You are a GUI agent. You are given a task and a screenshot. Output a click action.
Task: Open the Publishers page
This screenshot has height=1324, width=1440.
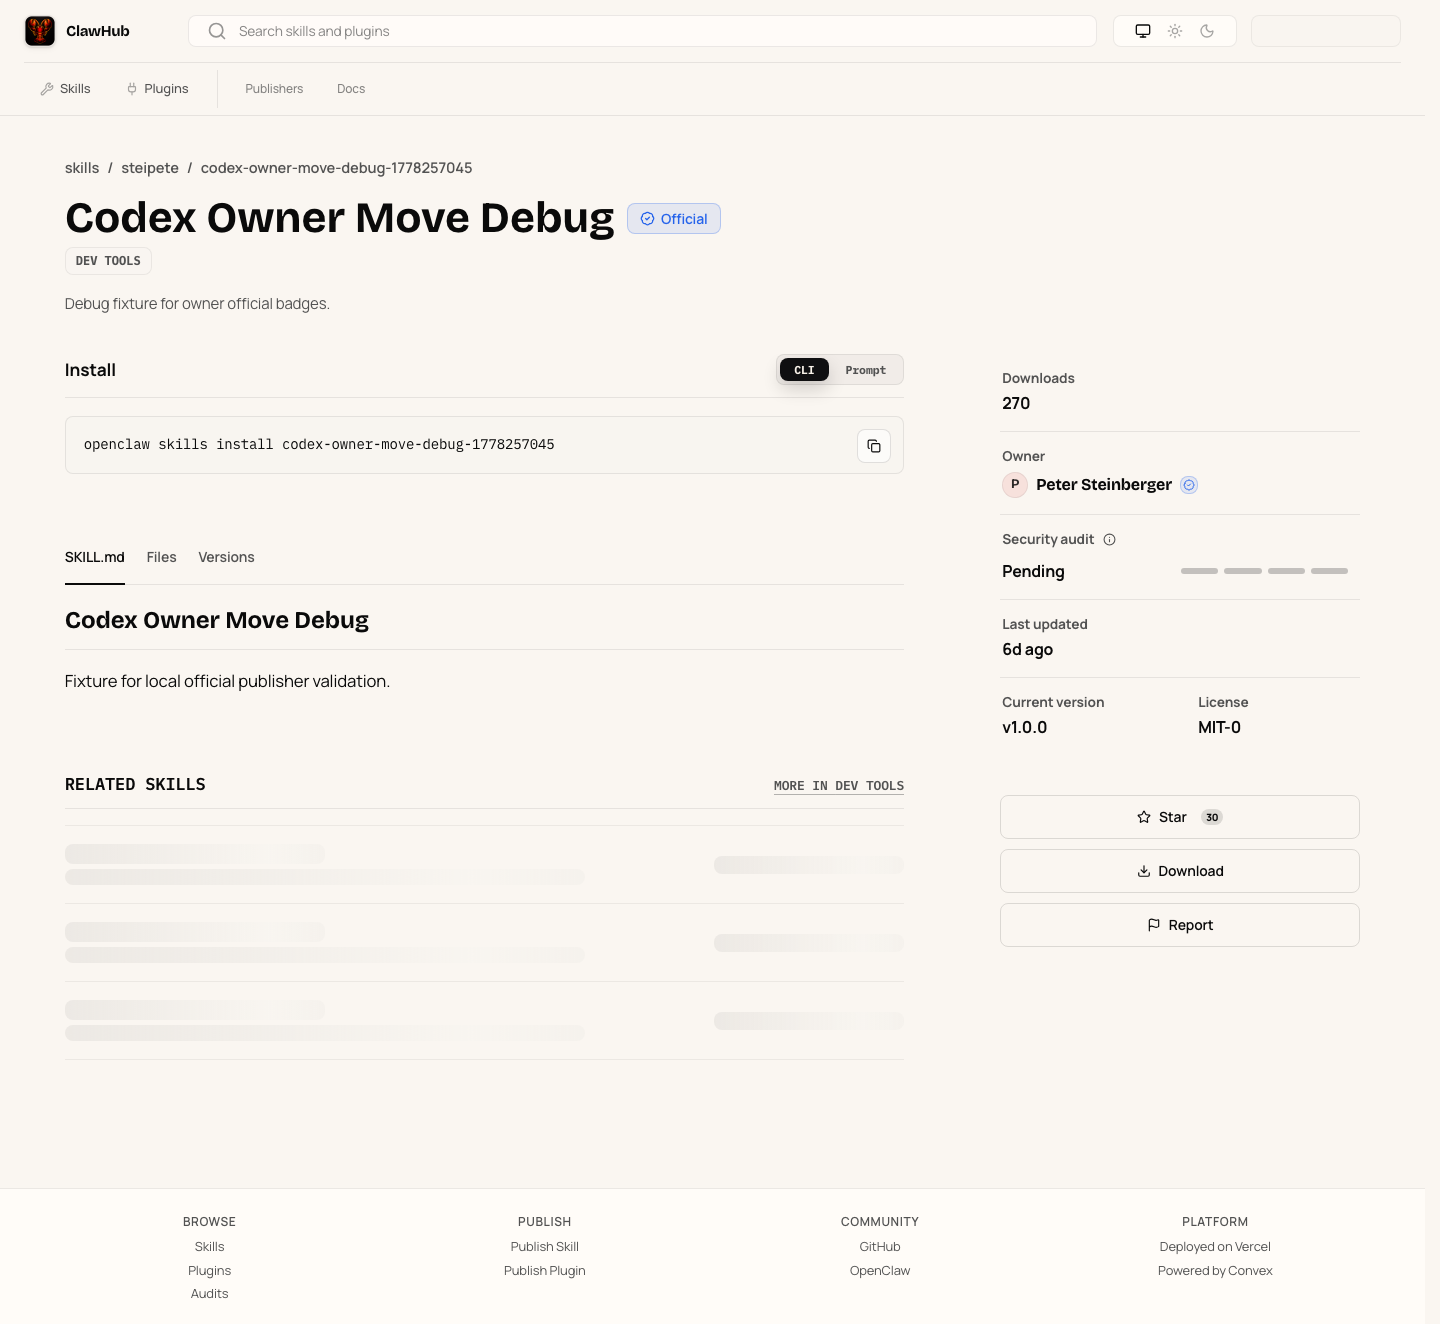274,89
